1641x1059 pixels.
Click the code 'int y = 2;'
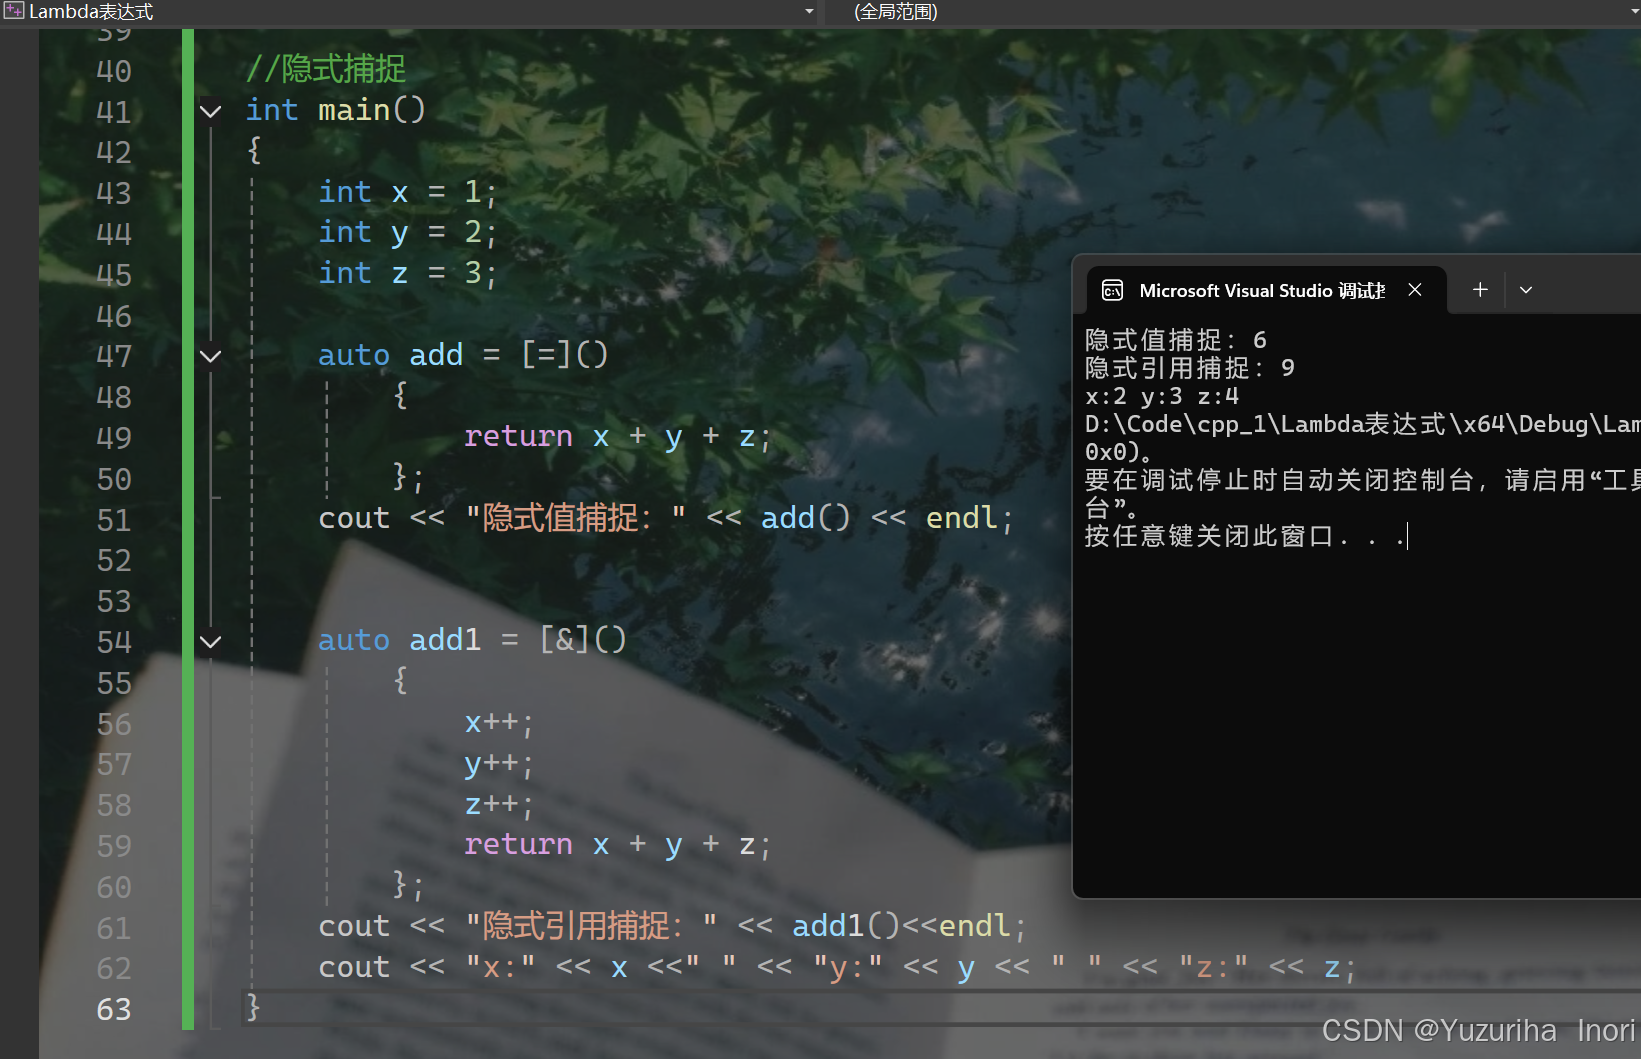(x=407, y=233)
